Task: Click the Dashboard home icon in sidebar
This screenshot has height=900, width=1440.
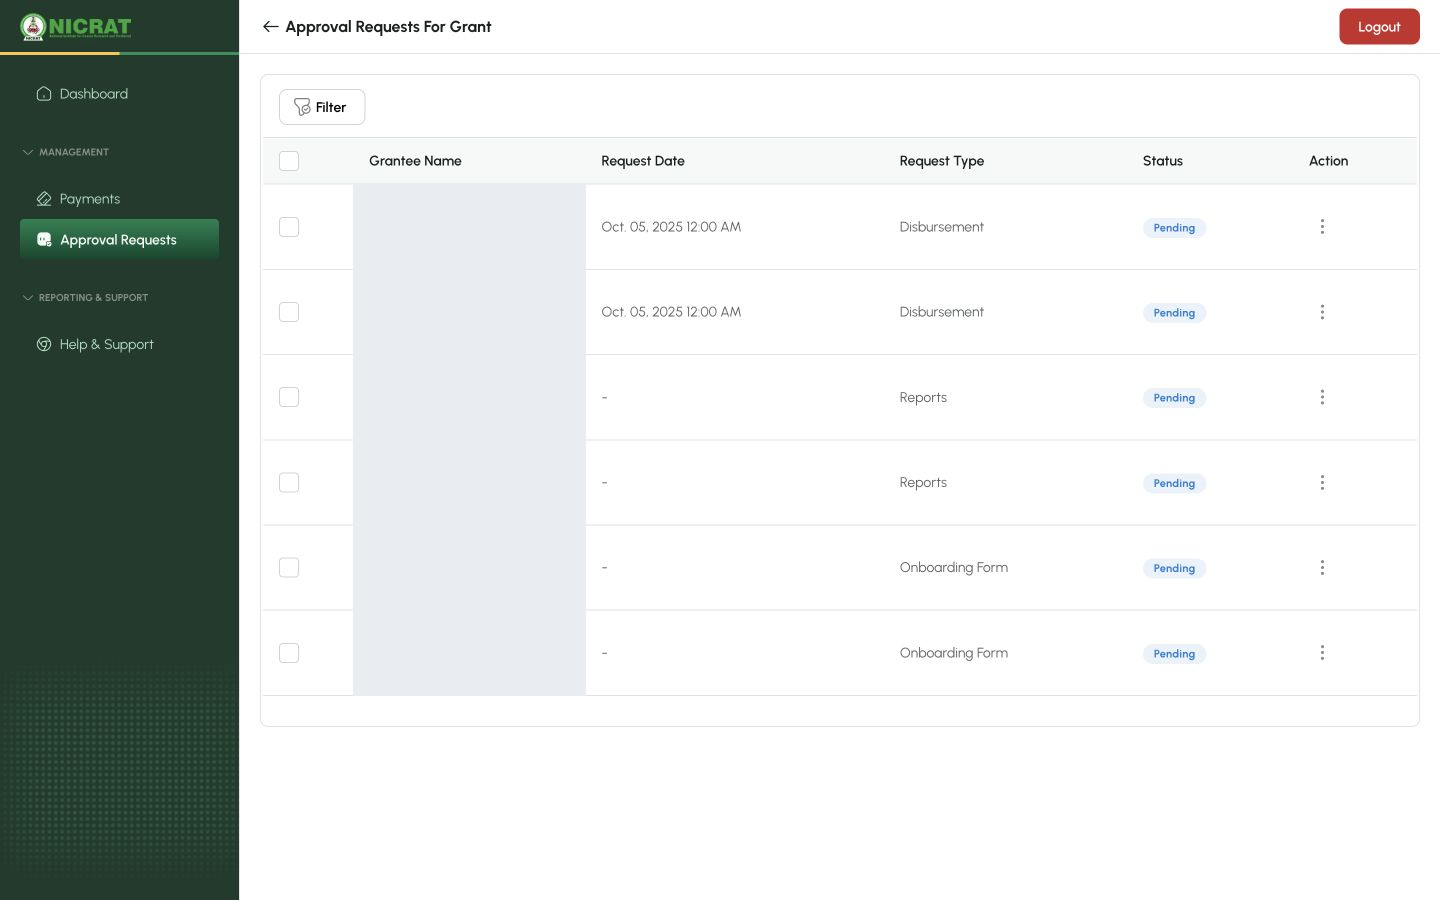Action: click(44, 94)
